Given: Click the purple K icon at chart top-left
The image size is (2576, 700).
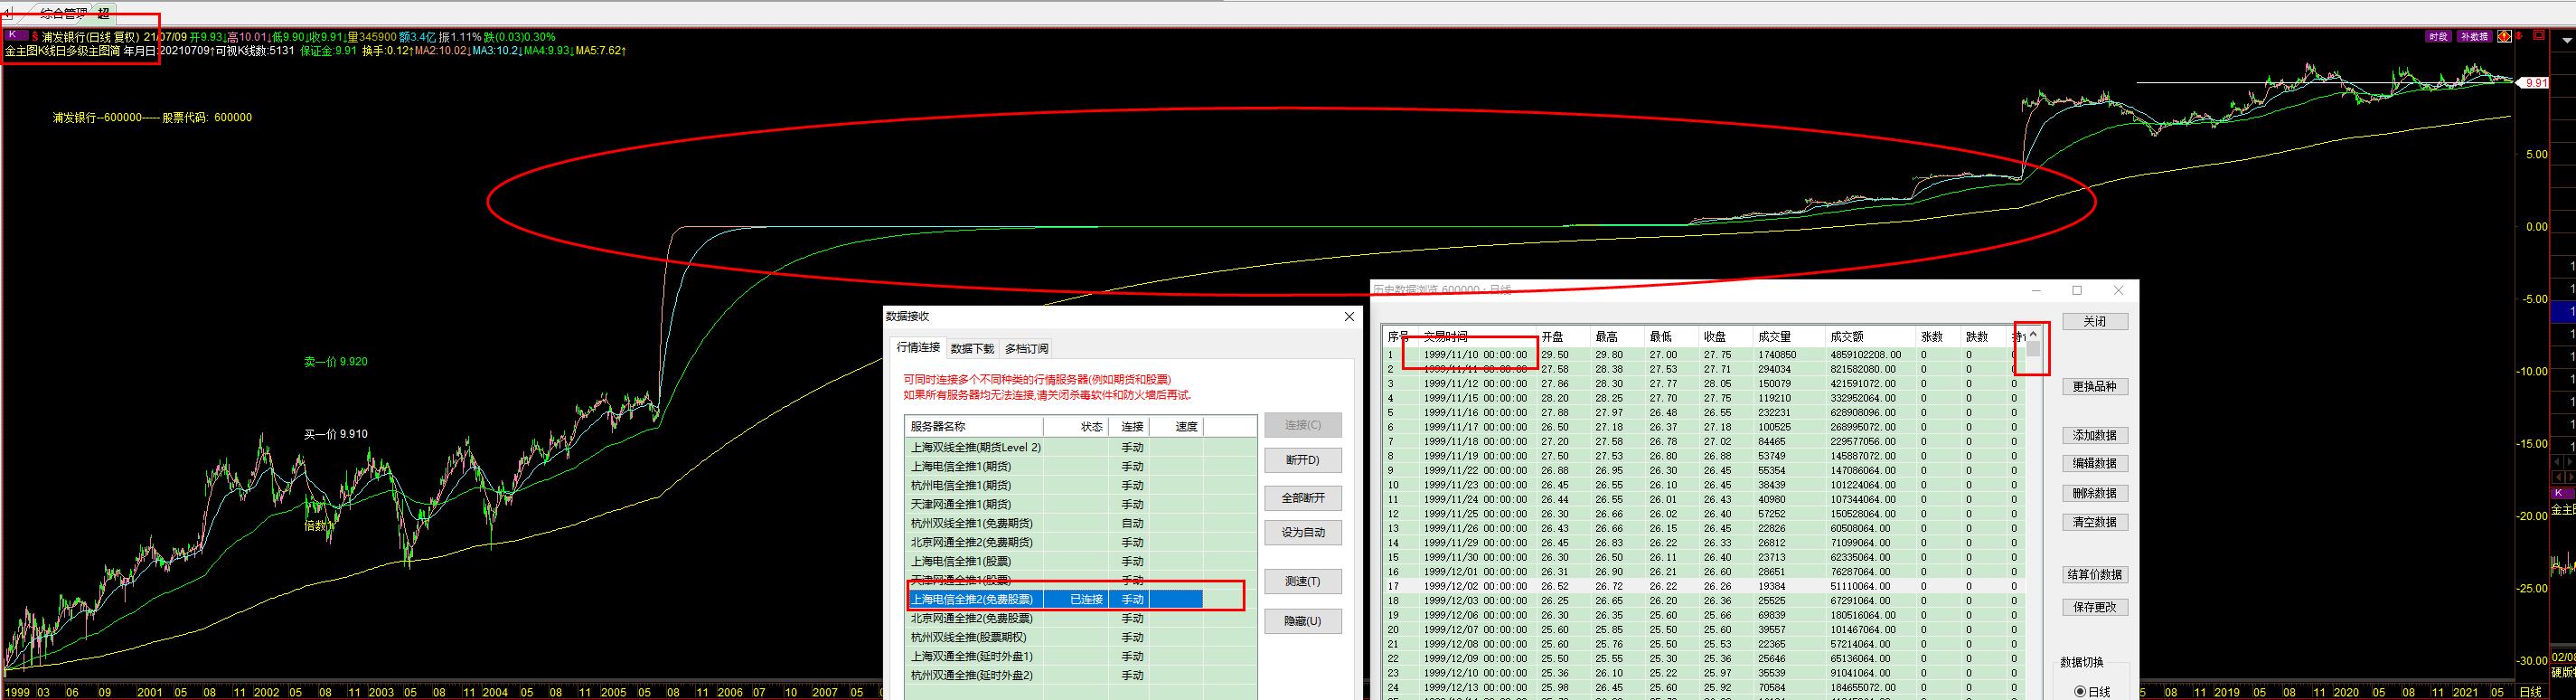Looking at the screenshot, I should (16, 36).
